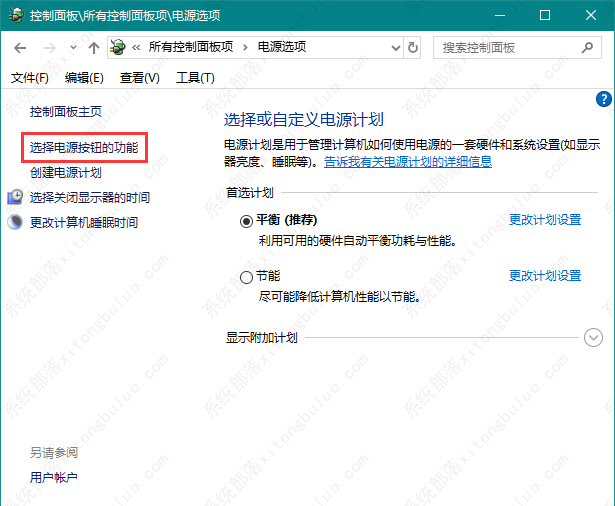Screen dimensions: 615x506
Task: Click the moon icon for sleep settings
Action: 15,222
